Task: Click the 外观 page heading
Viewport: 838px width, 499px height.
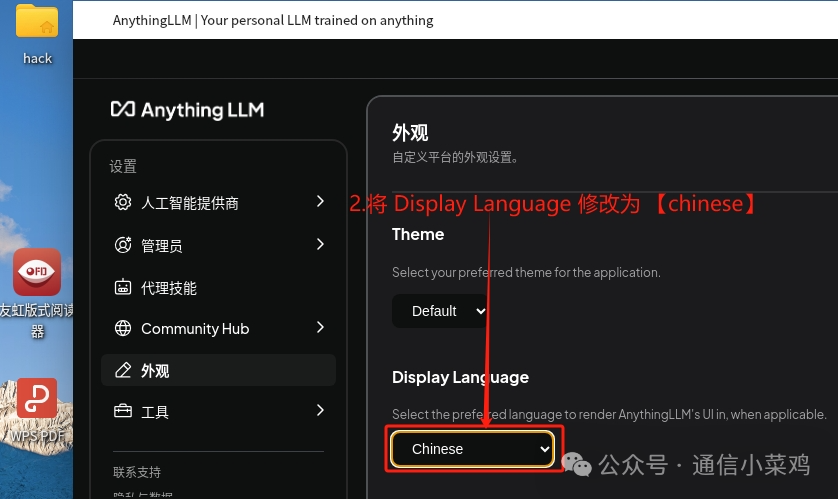Action: tap(410, 132)
